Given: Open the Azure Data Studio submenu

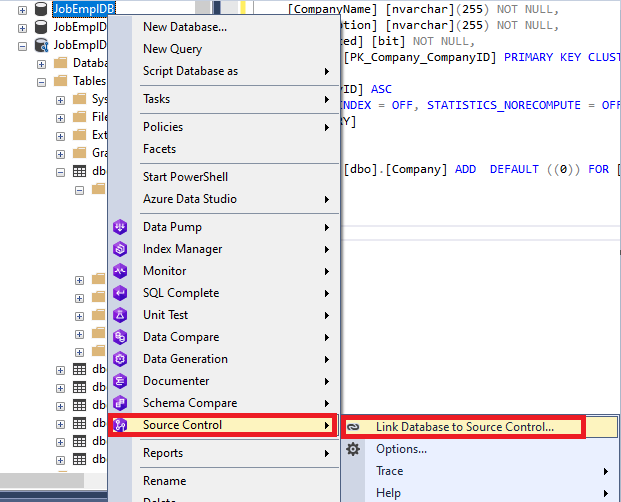Looking at the screenshot, I should coord(224,199).
